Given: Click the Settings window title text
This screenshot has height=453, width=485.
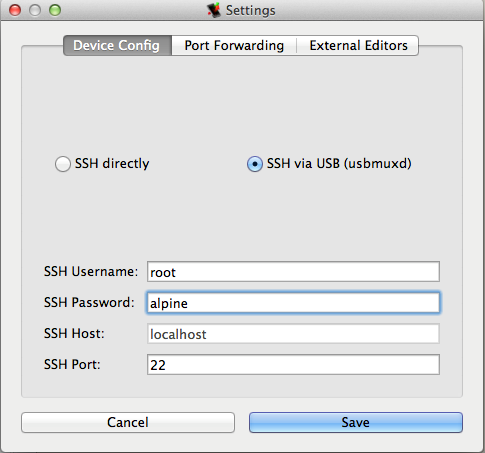Looking at the screenshot, I should tap(251, 11).
